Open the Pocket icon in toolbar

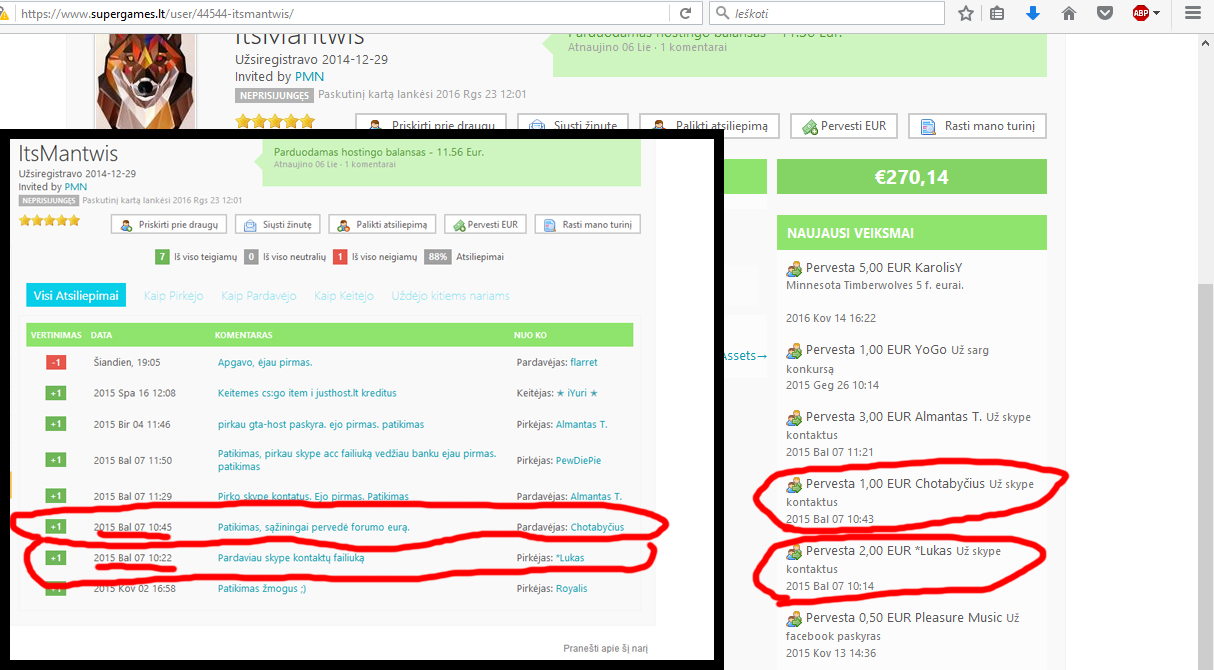(1105, 14)
